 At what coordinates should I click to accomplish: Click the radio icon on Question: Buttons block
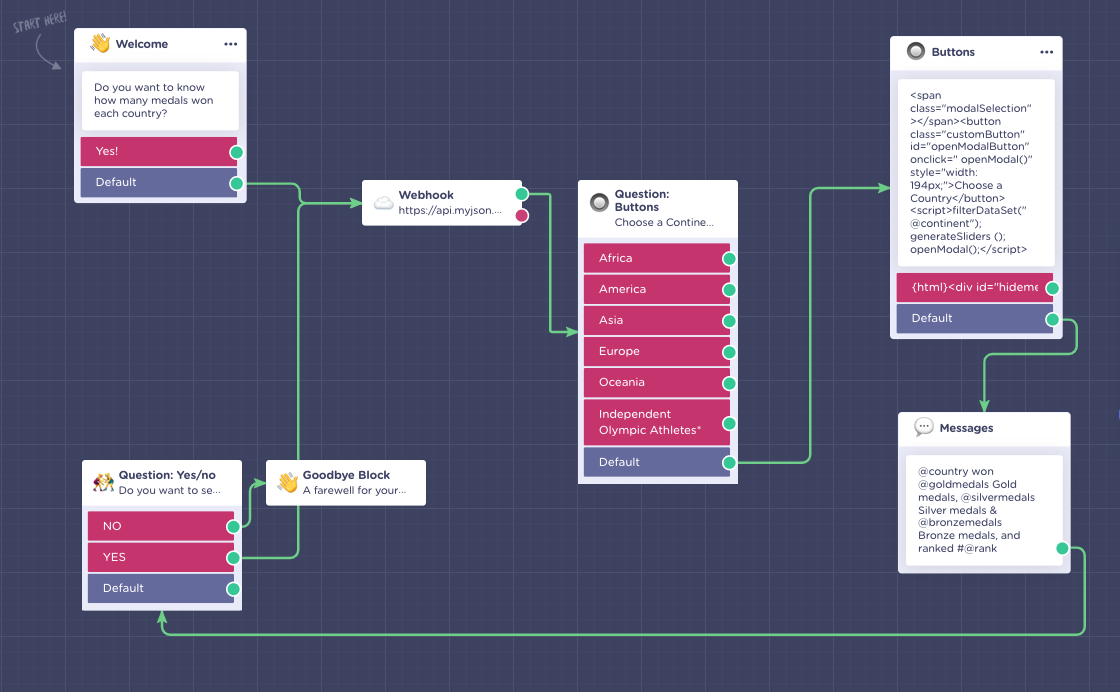pyautogui.click(x=599, y=202)
